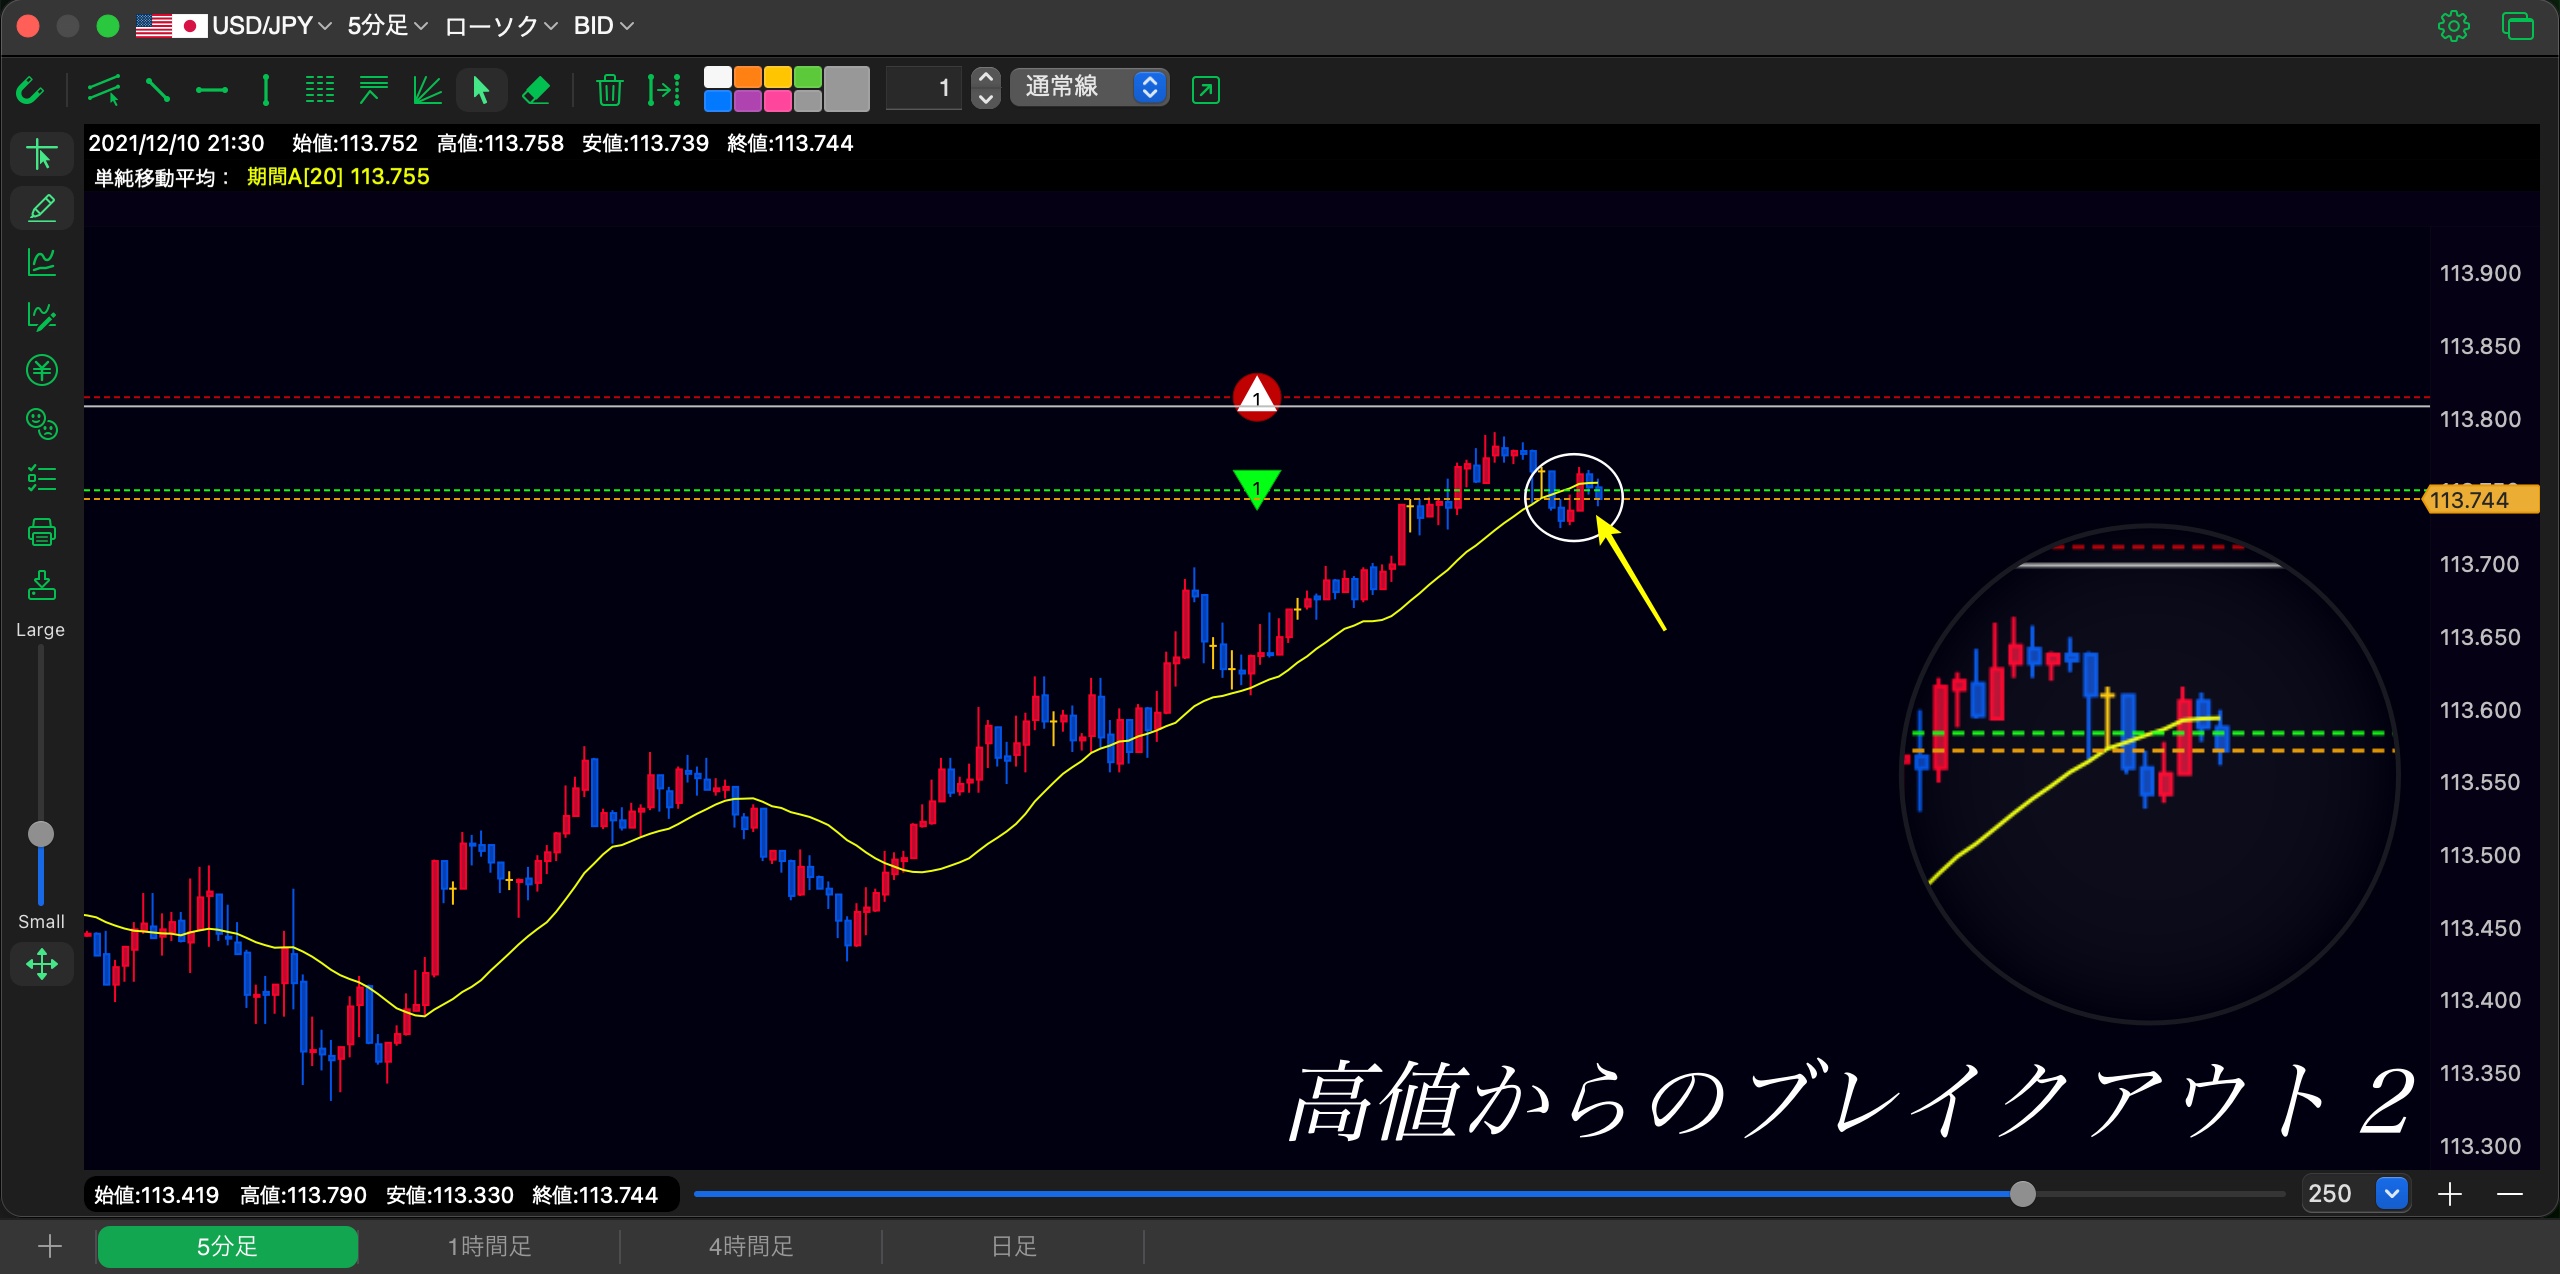Increase line width with stepper up arrow
The height and width of the screenshot is (1274, 2560).
985,78
